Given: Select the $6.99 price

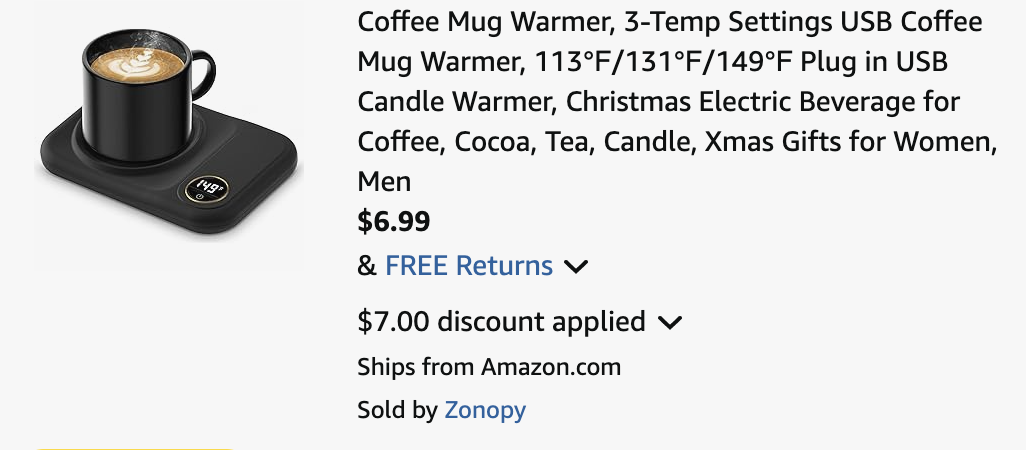Looking at the screenshot, I should click(394, 221).
